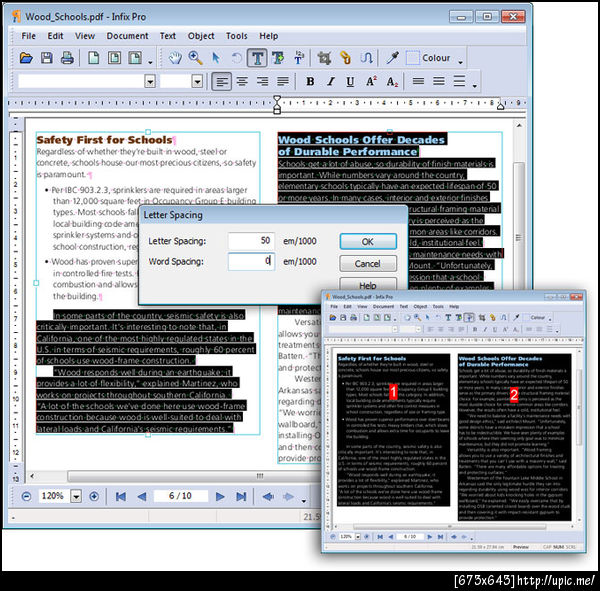
Task: Open the Text menu
Action: (168, 36)
